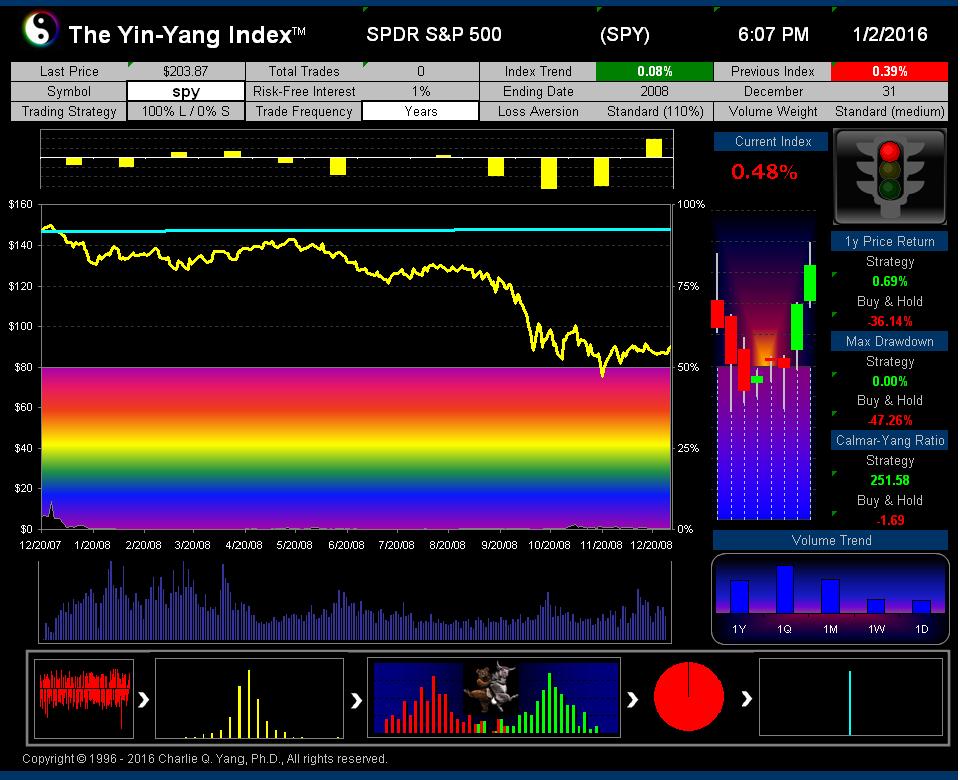
Task: Click the Risk-Free Interest 1% value
Action: 420,91
